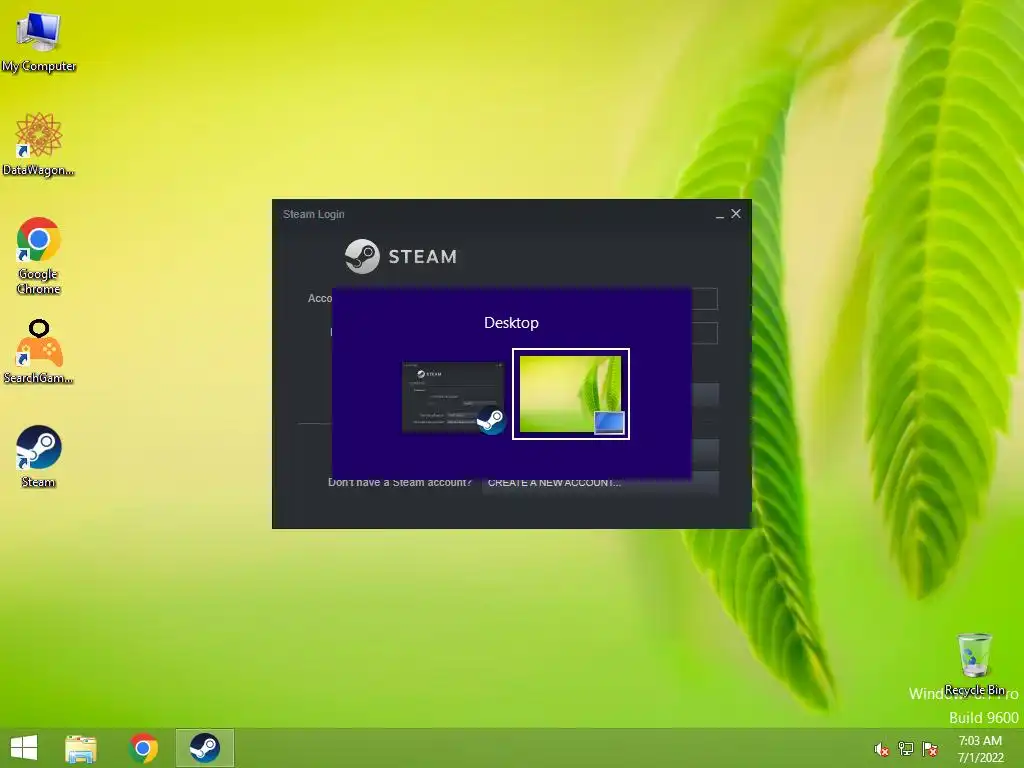The height and width of the screenshot is (768, 1024).
Task: Close the Steam Login window
Action: click(x=736, y=214)
